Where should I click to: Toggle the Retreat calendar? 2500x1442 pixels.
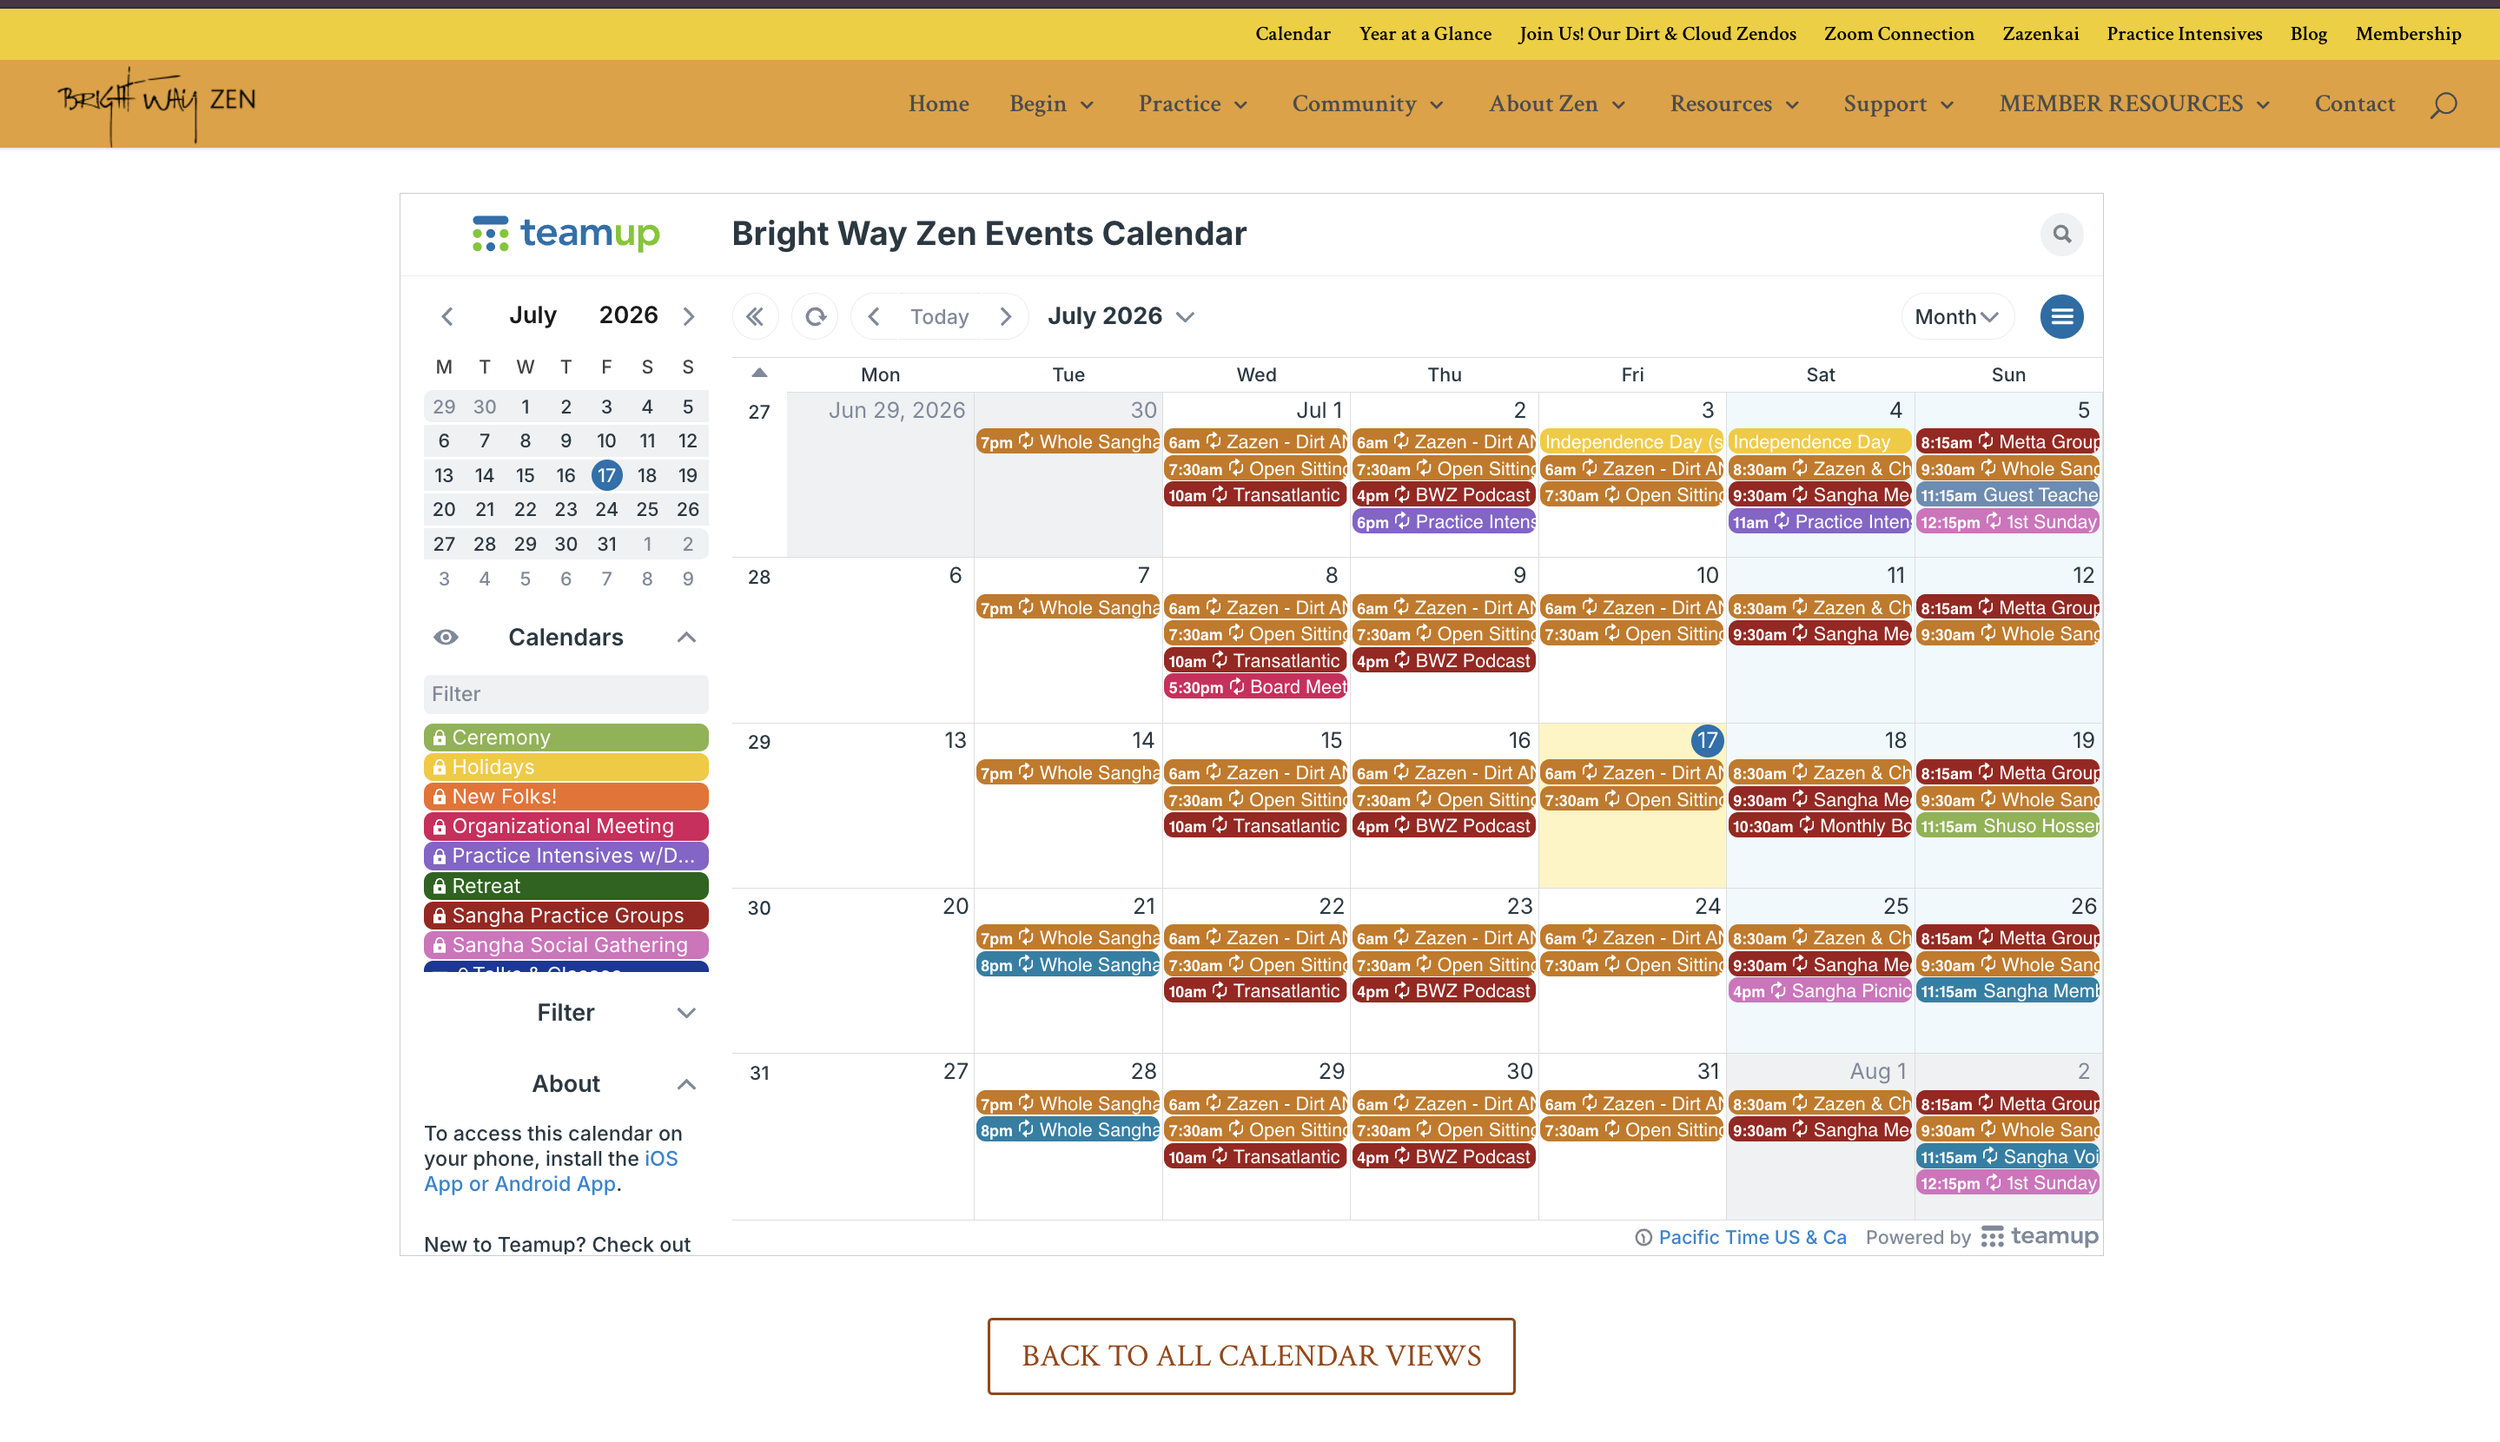[566, 886]
